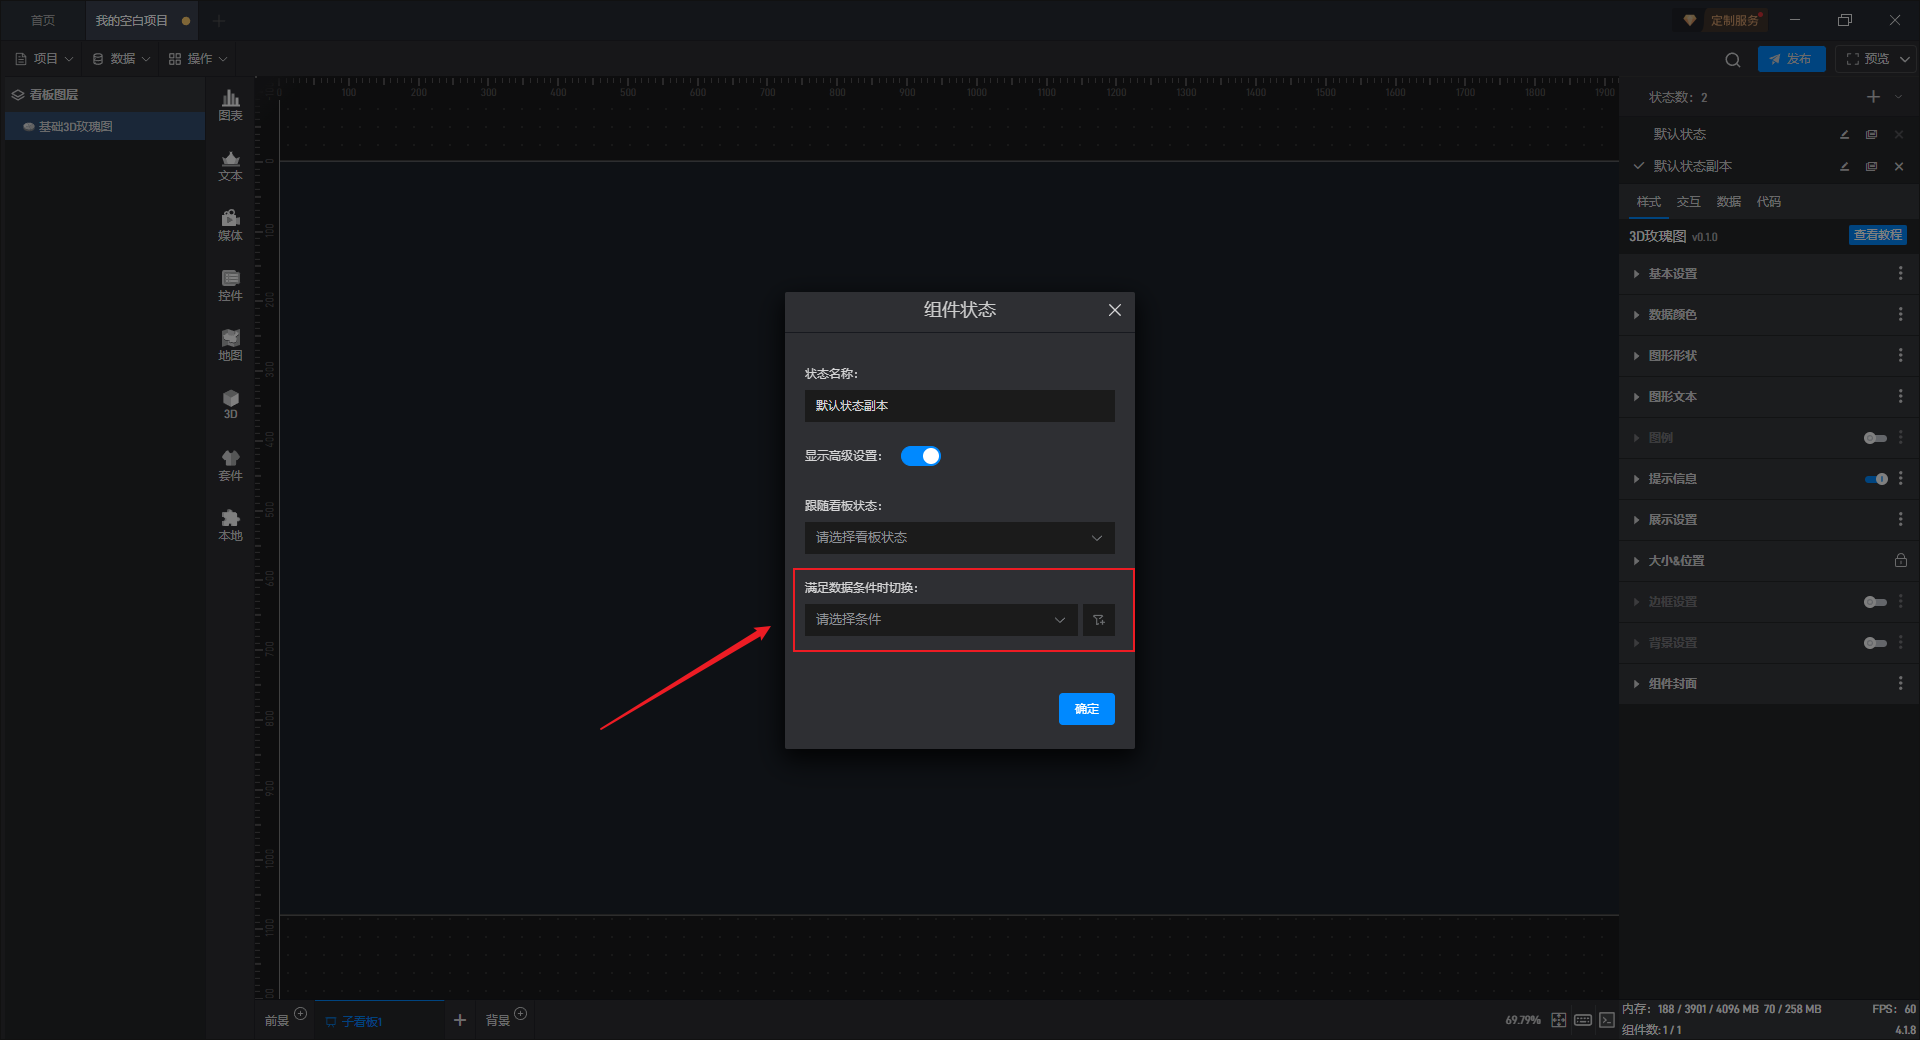Open the 项目 menu
Viewport: 1920px width, 1040px height.
pos(44,59)
